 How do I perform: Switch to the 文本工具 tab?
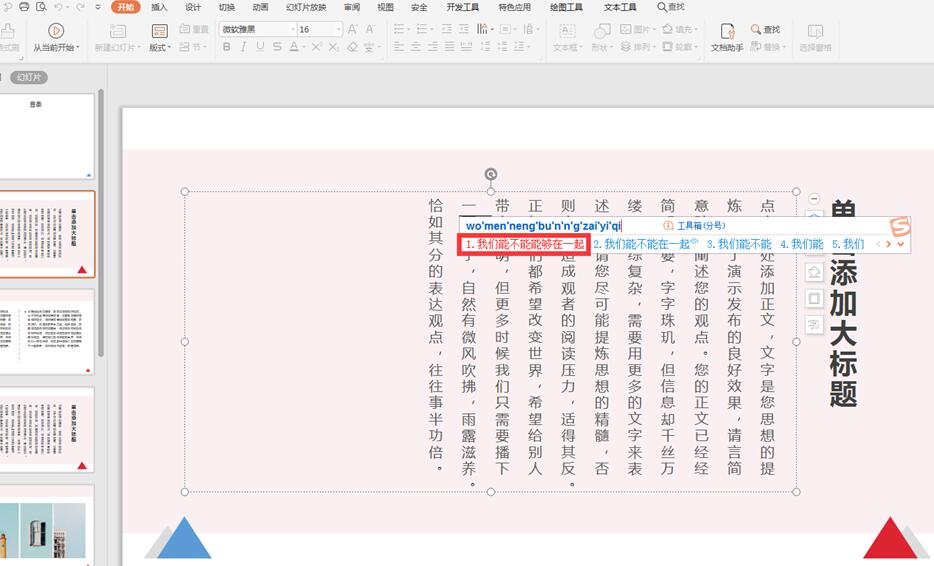coord(620,7)
